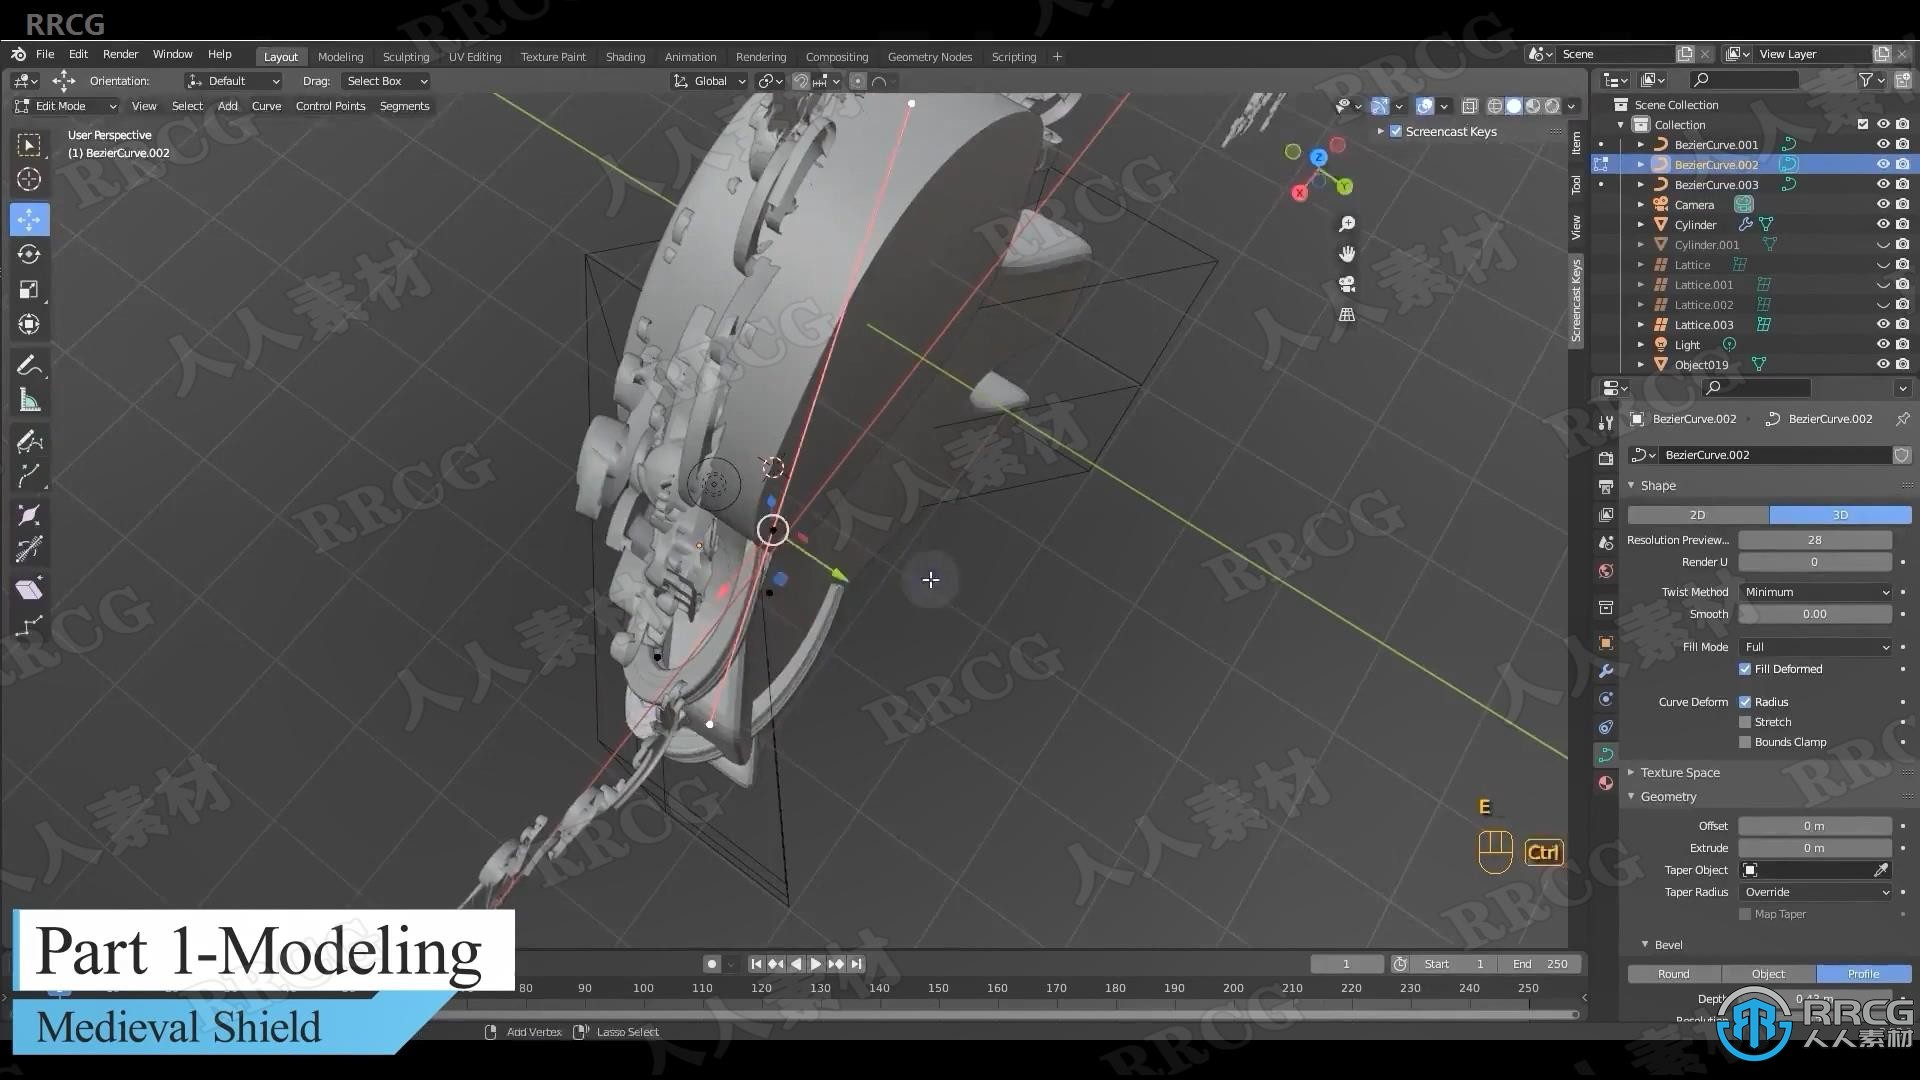Open the Fill Mode dropdown
The width and height of the screenshot is (1920, 1080).
click(1815, 647)
